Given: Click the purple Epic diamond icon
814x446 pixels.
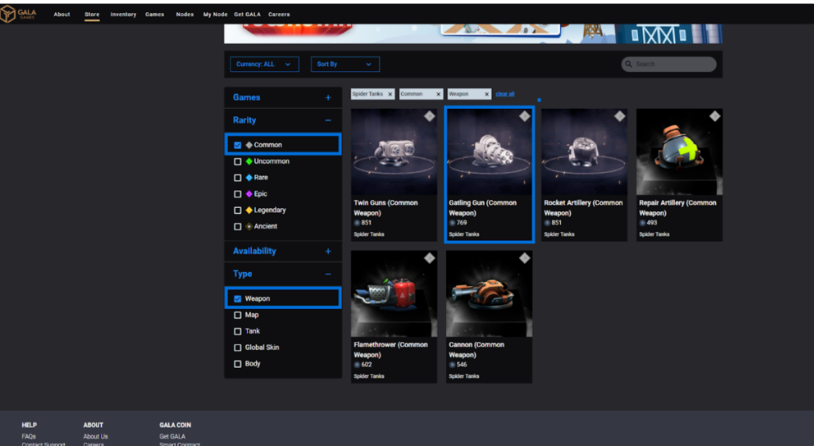Looking at the screenshot, I should pos(249,194).
